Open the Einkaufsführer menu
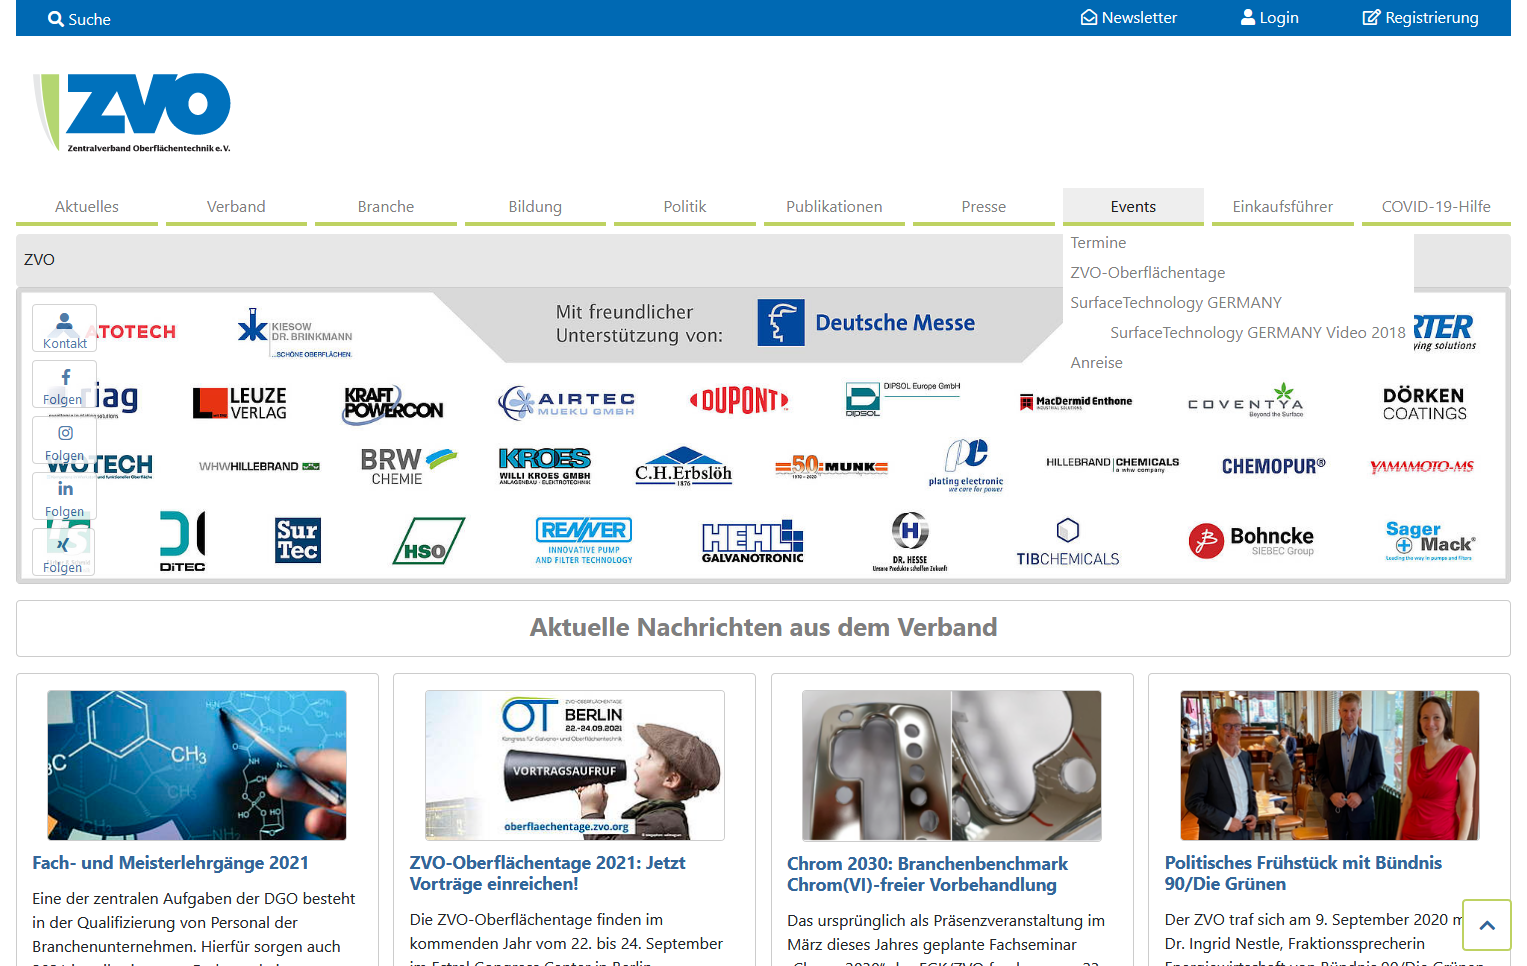The image size is (1527, 966). pos(1283,206)
